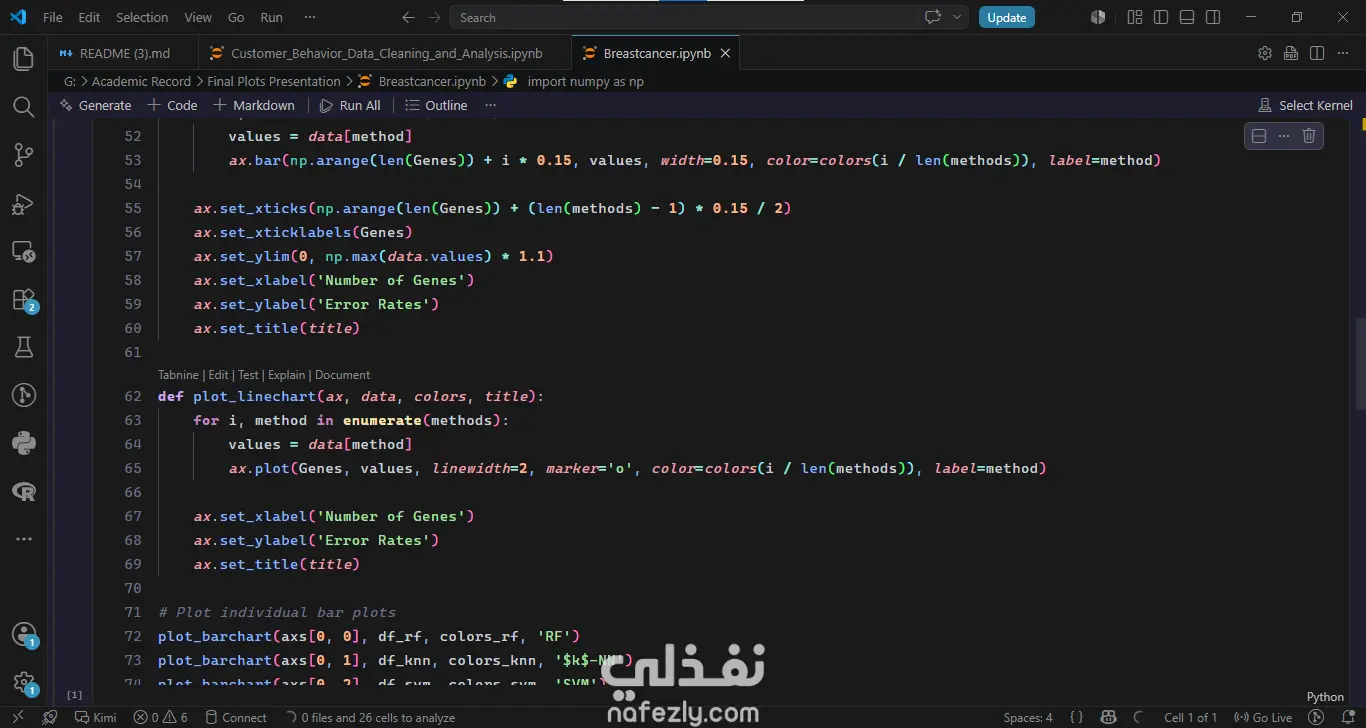Open chat dropdown arrow in title bar
Image resolution: width=1366 pixels, height=728 pixels.
pos(957,17)
